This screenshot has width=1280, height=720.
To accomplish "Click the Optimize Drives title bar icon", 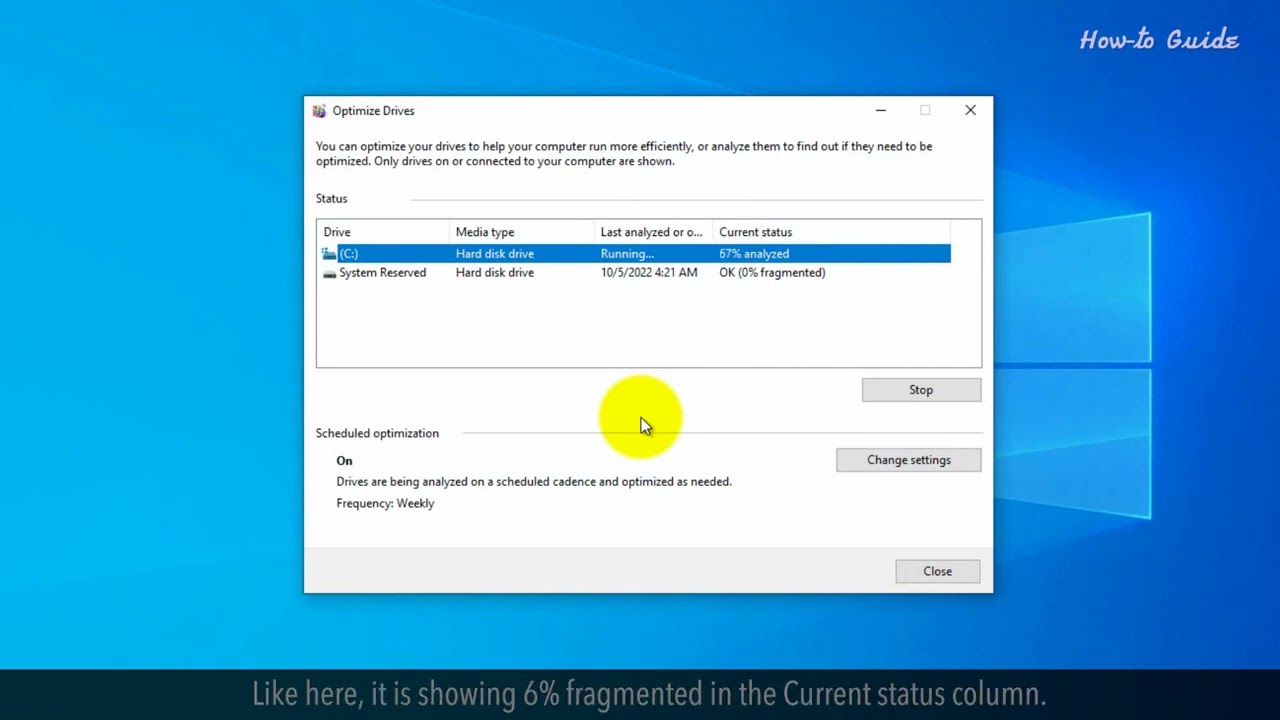I will 319,111.
